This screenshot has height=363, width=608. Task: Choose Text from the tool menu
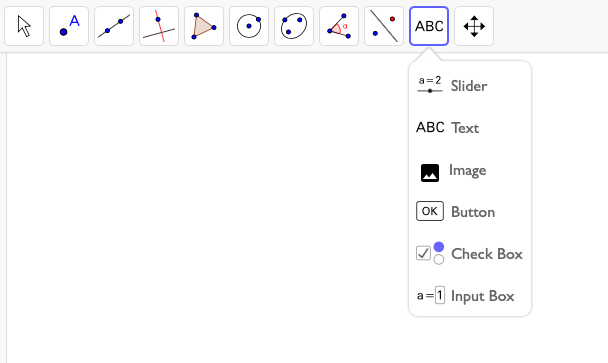click(x=470, y=128)
